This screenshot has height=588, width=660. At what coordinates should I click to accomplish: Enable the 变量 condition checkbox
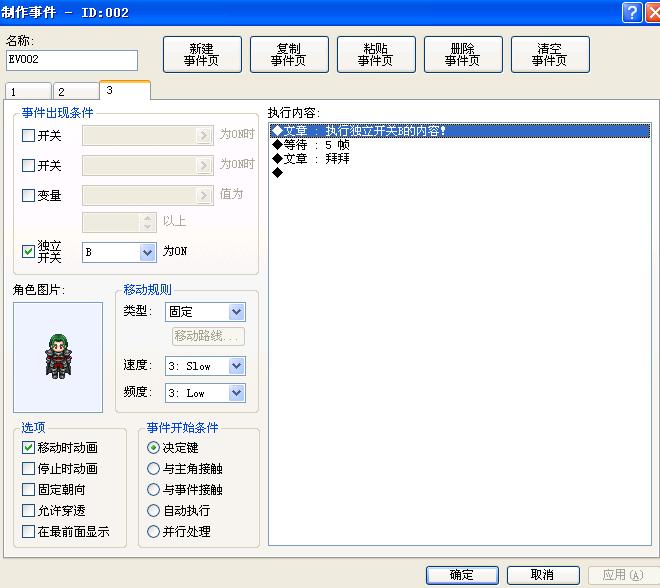pos(28,195)
